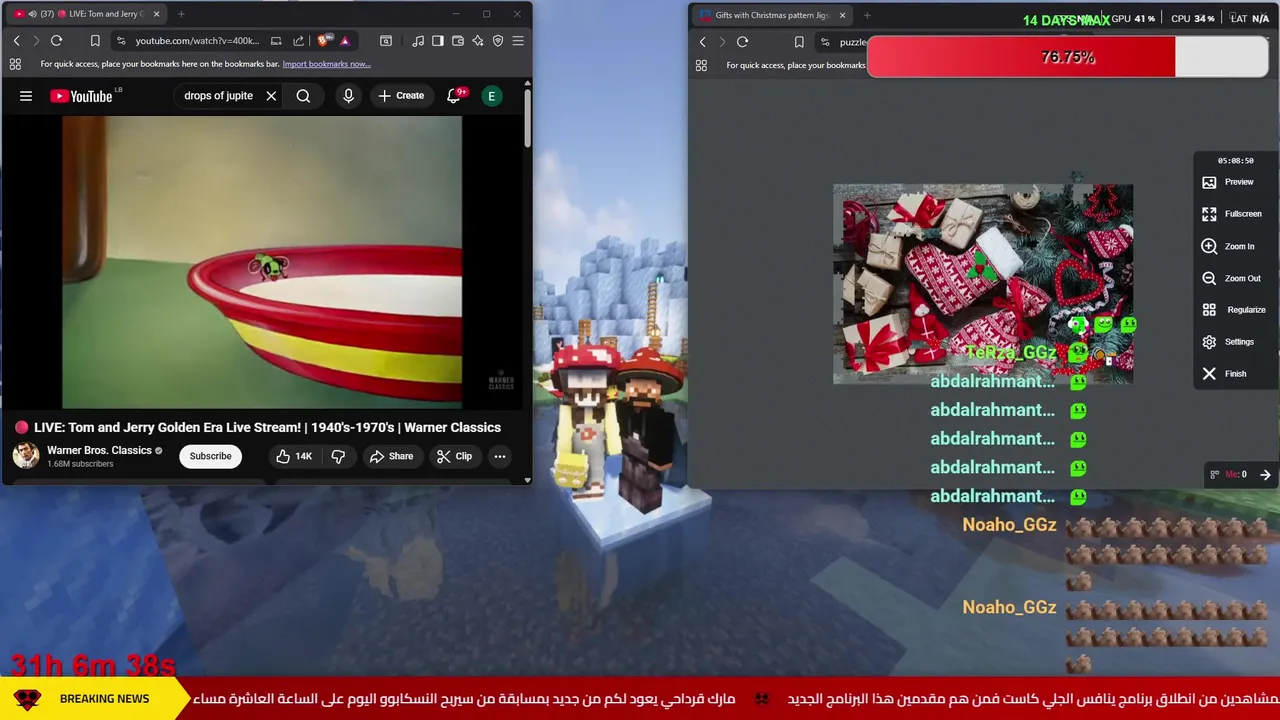Open apps grid on YouTube window bookmarks bar
1280x720 pixels.
click(15, 64)
